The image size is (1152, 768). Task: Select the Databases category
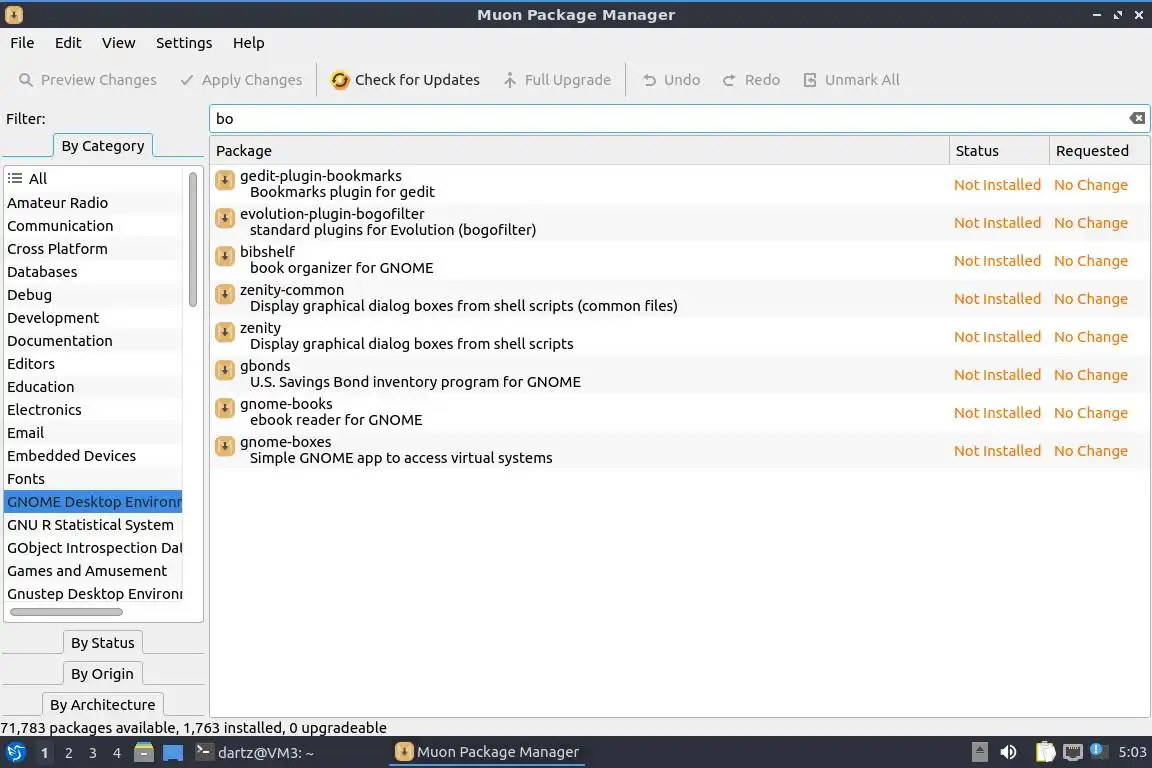[93, 272]
